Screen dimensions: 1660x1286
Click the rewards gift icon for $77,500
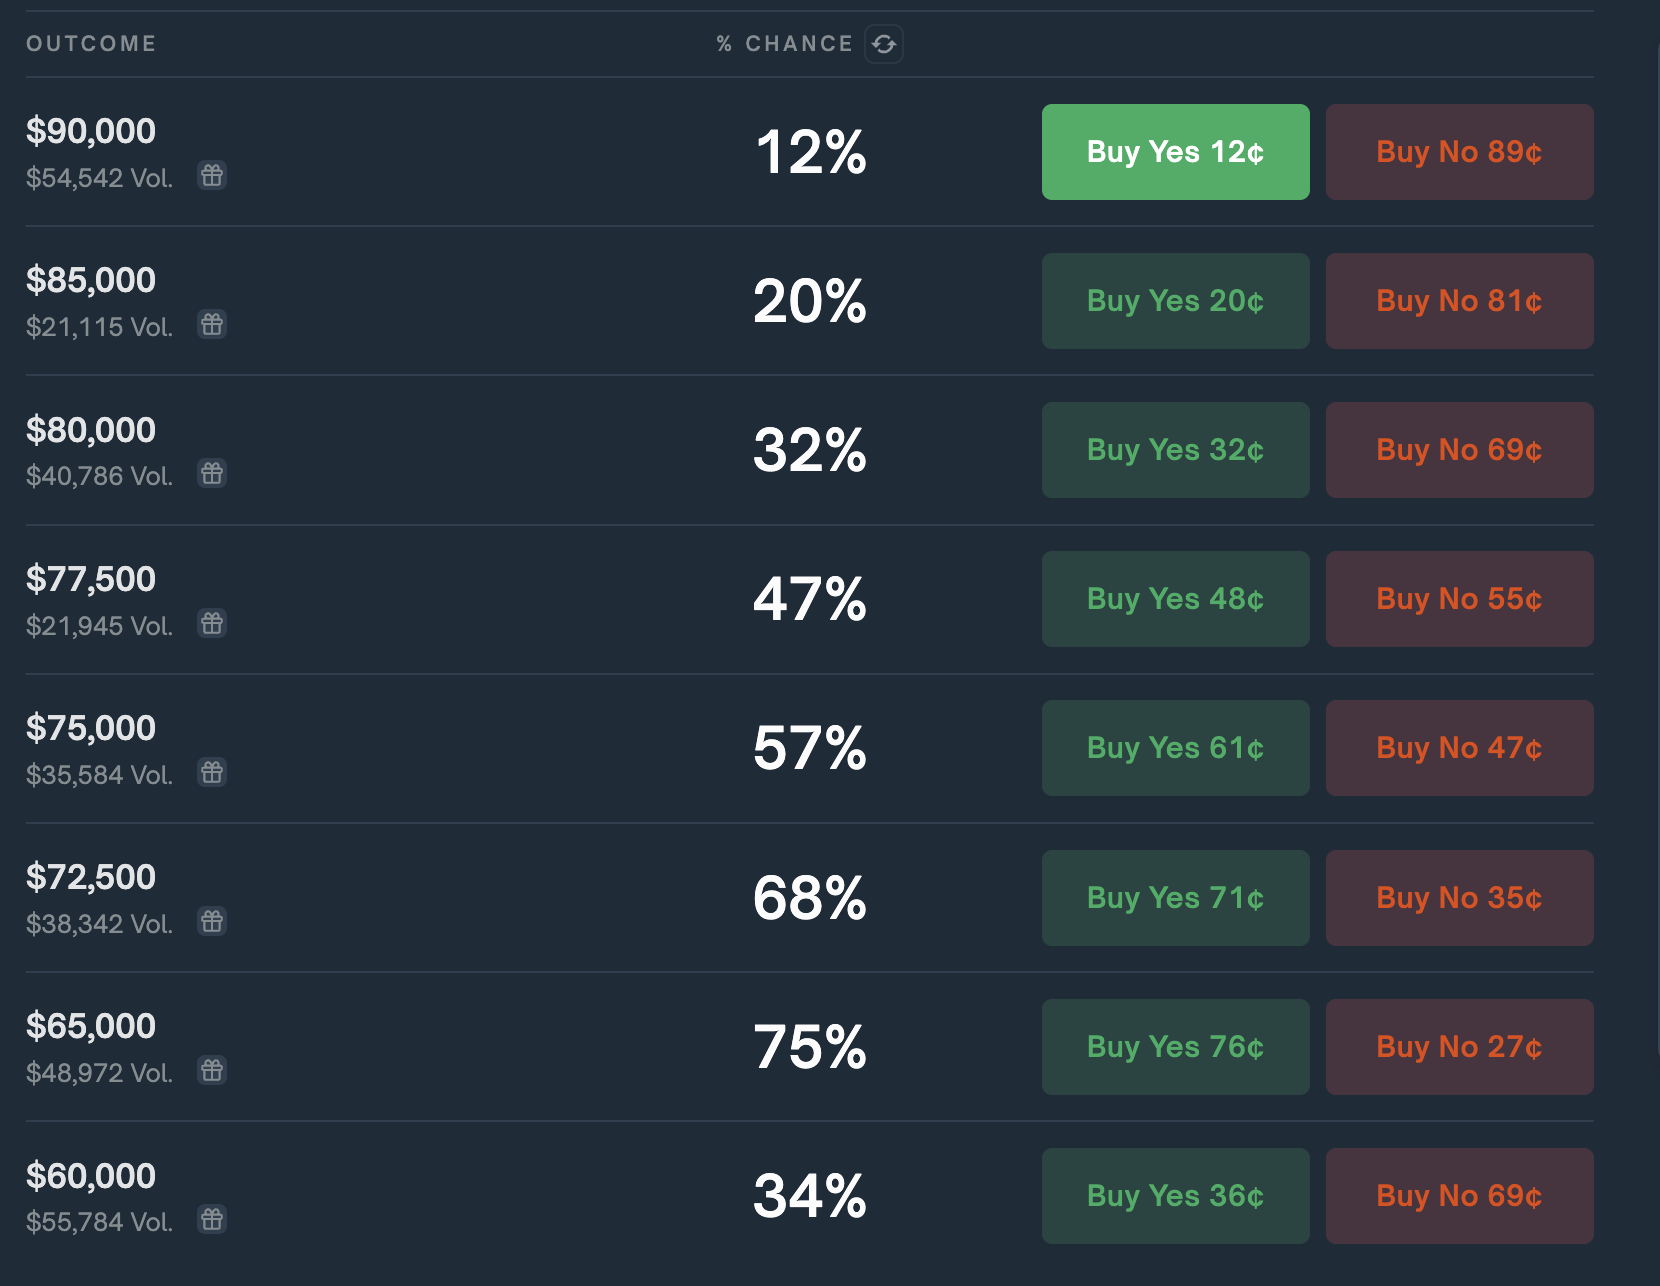tap(212, 624)
